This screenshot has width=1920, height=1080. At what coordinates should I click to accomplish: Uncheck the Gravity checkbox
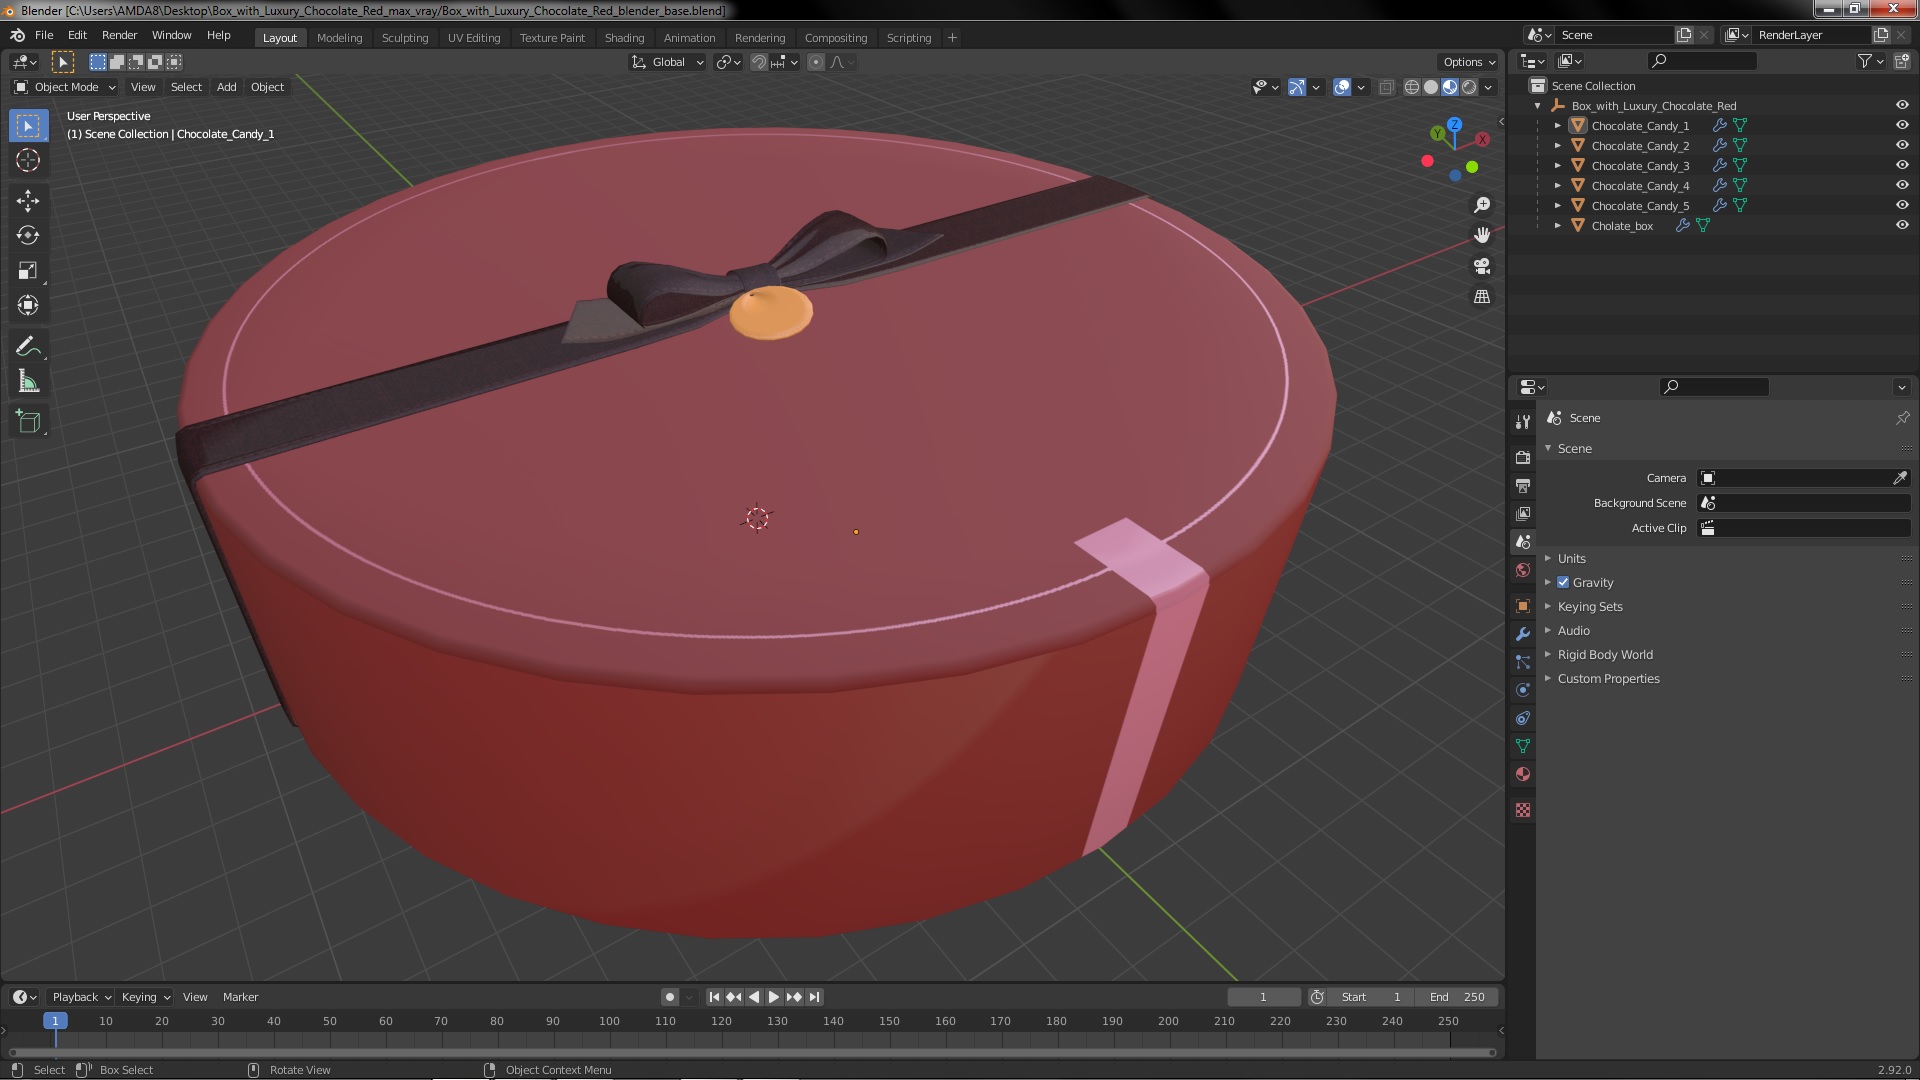[1563, 582]
